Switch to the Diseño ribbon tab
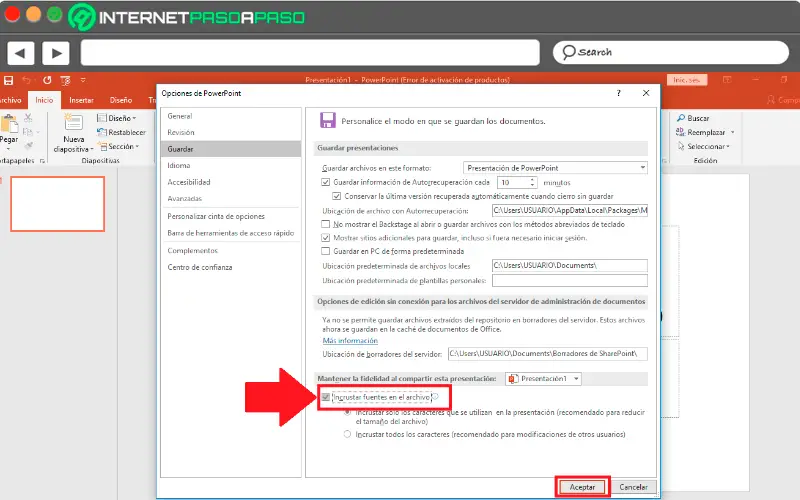This screenshot has width=800, height=500. (120, 100)
